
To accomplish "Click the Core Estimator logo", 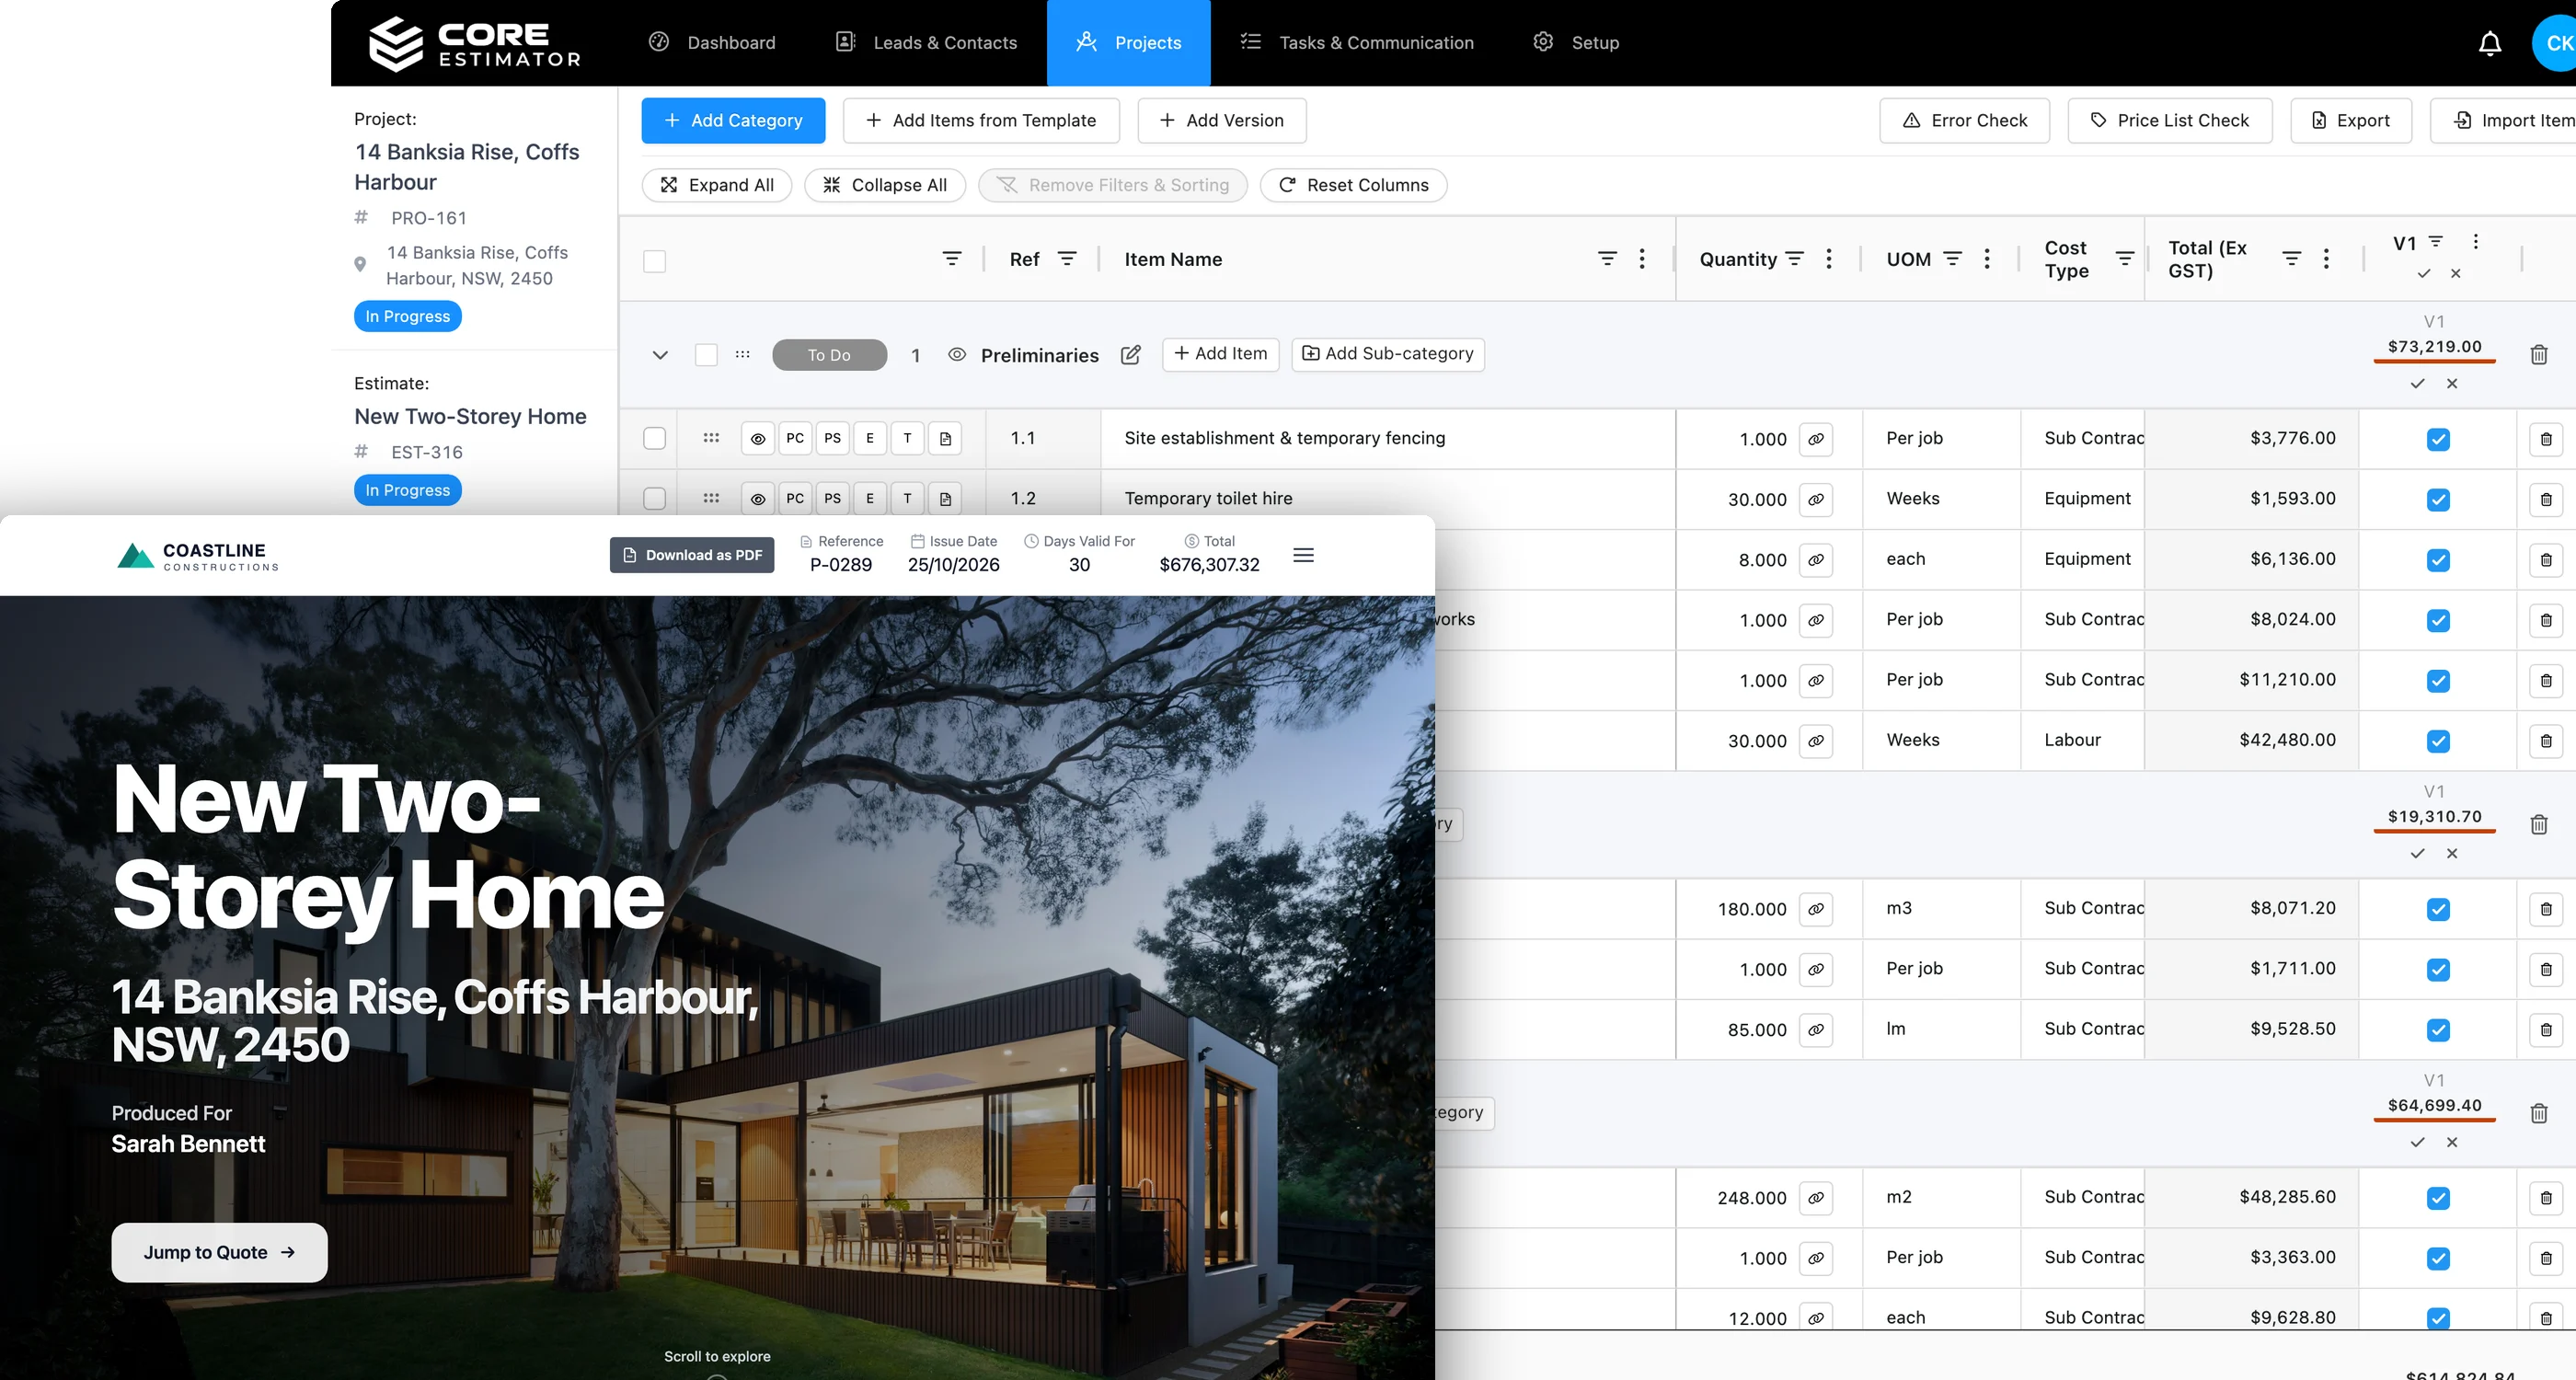I will pyautogui.click(x=475, y=43).
